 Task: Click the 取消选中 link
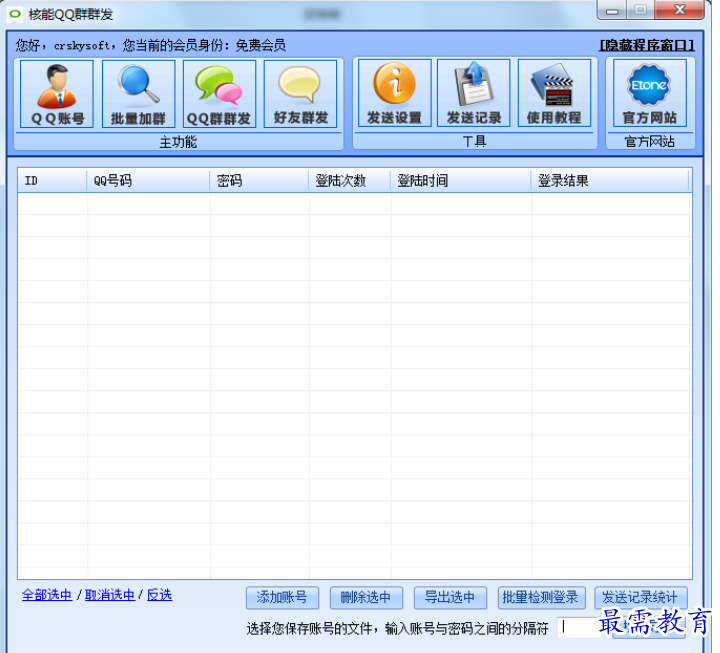110,595
